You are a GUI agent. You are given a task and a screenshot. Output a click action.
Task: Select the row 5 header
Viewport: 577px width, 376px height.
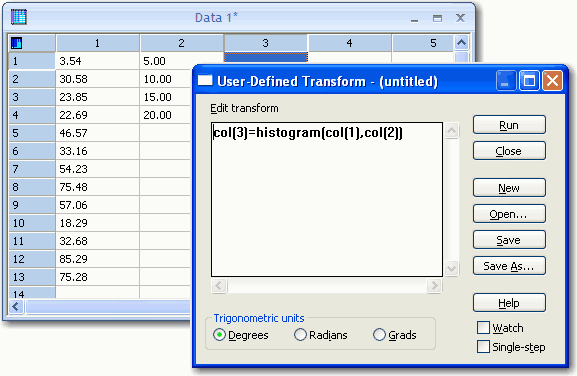[32, 133]
